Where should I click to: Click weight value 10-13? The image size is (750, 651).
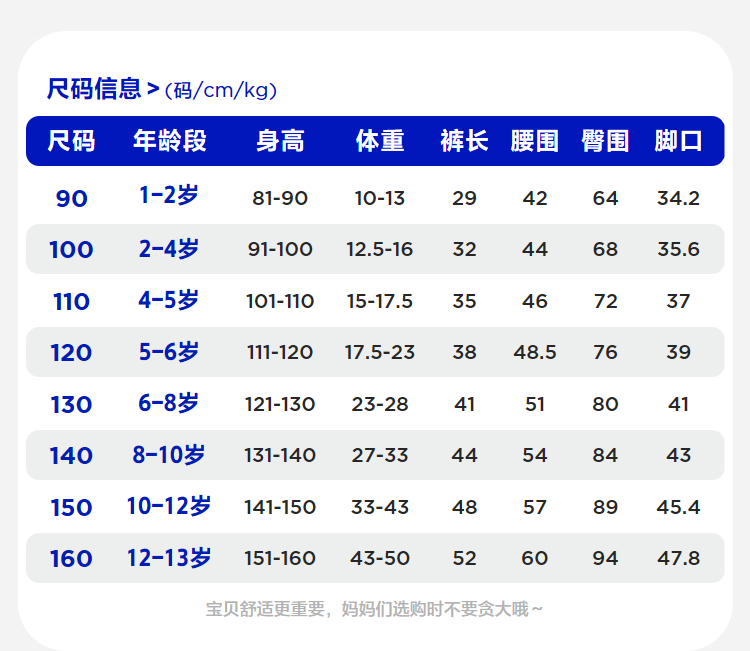380,198
